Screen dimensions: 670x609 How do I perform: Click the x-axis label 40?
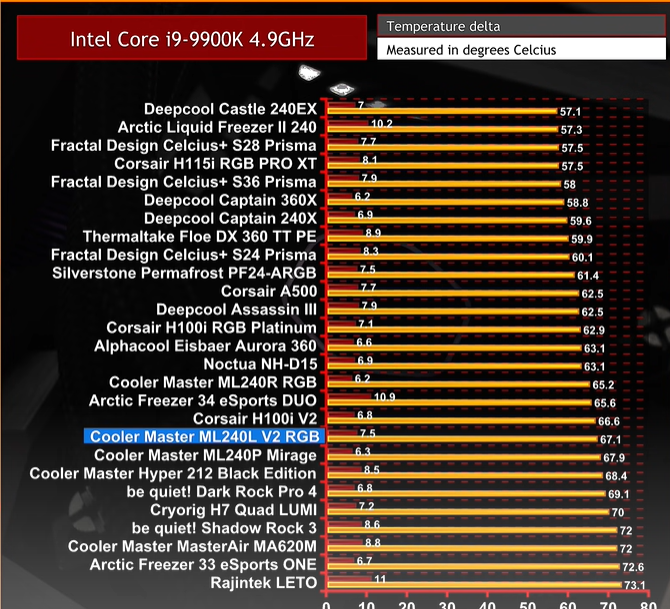pyautogui.click(x=488, y=604)
